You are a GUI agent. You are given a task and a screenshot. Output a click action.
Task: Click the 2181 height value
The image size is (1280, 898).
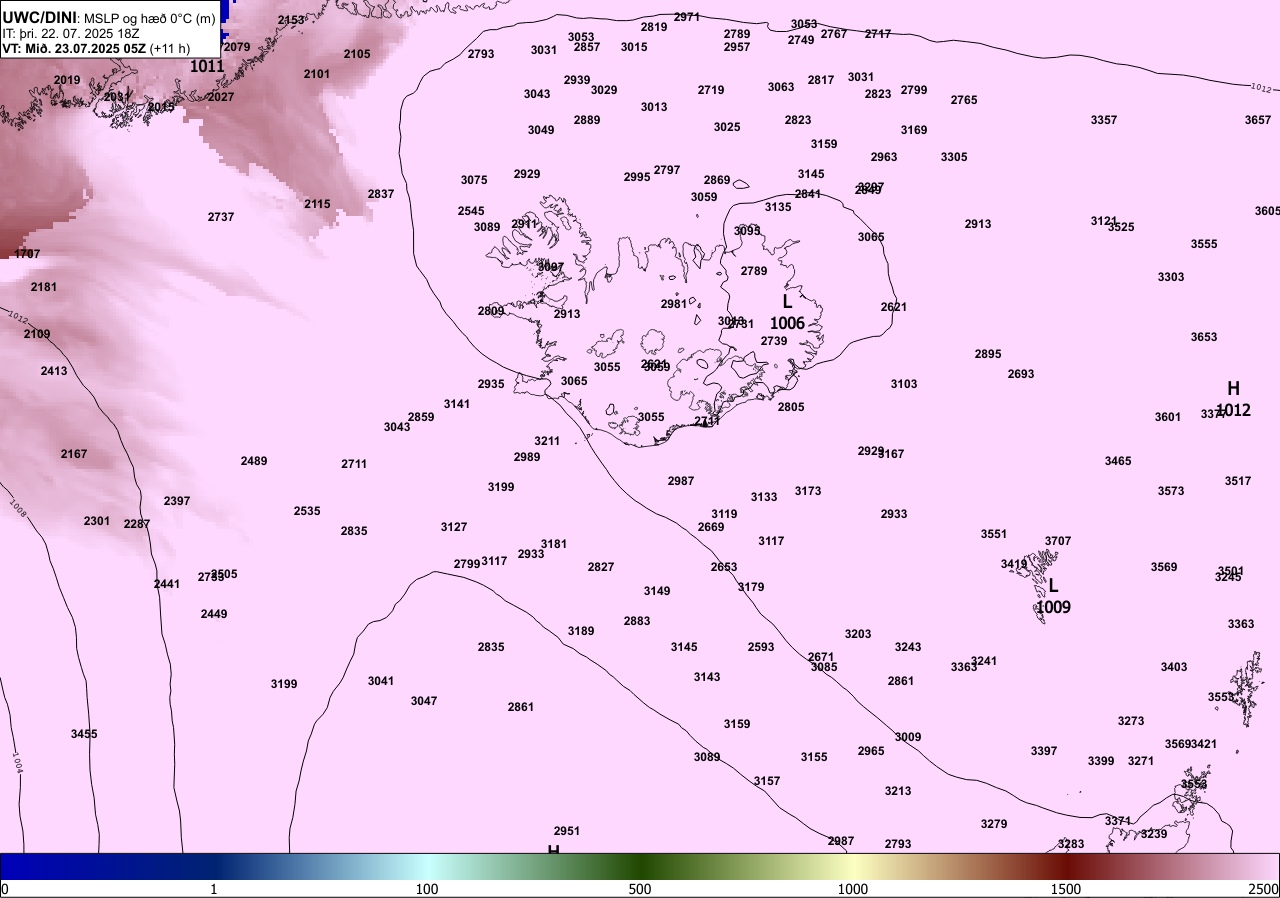click(44, 287)
